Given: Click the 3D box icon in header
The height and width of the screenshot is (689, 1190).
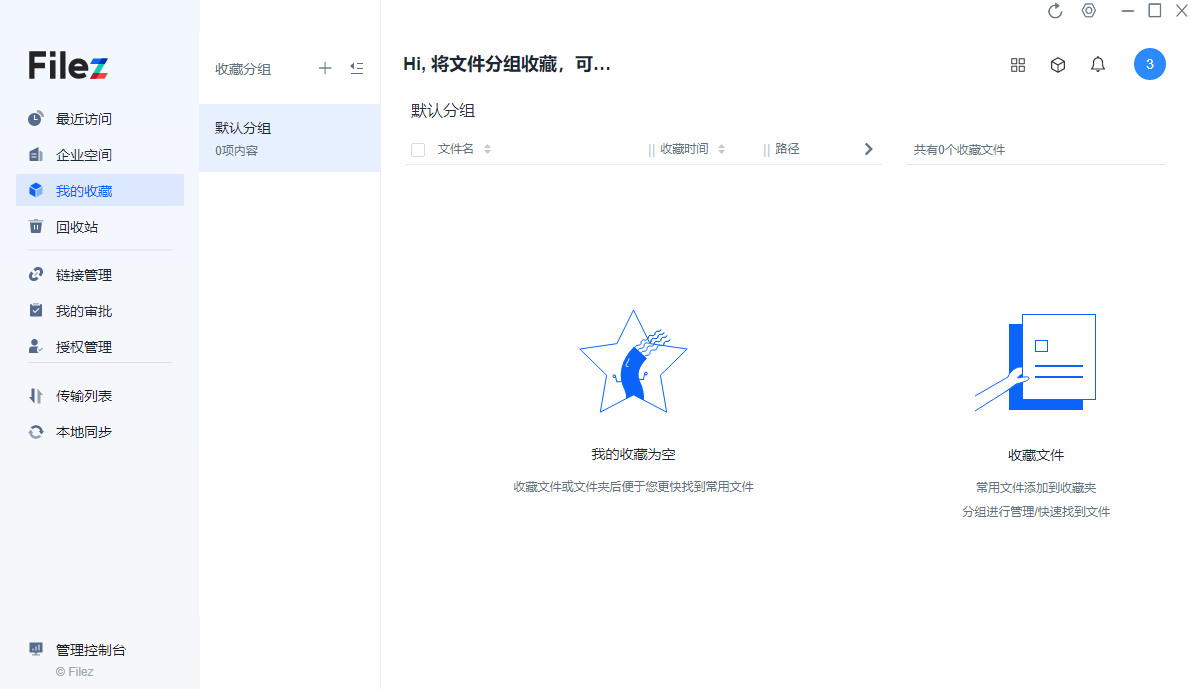Looking at the screenshot, I should 1058,65.
